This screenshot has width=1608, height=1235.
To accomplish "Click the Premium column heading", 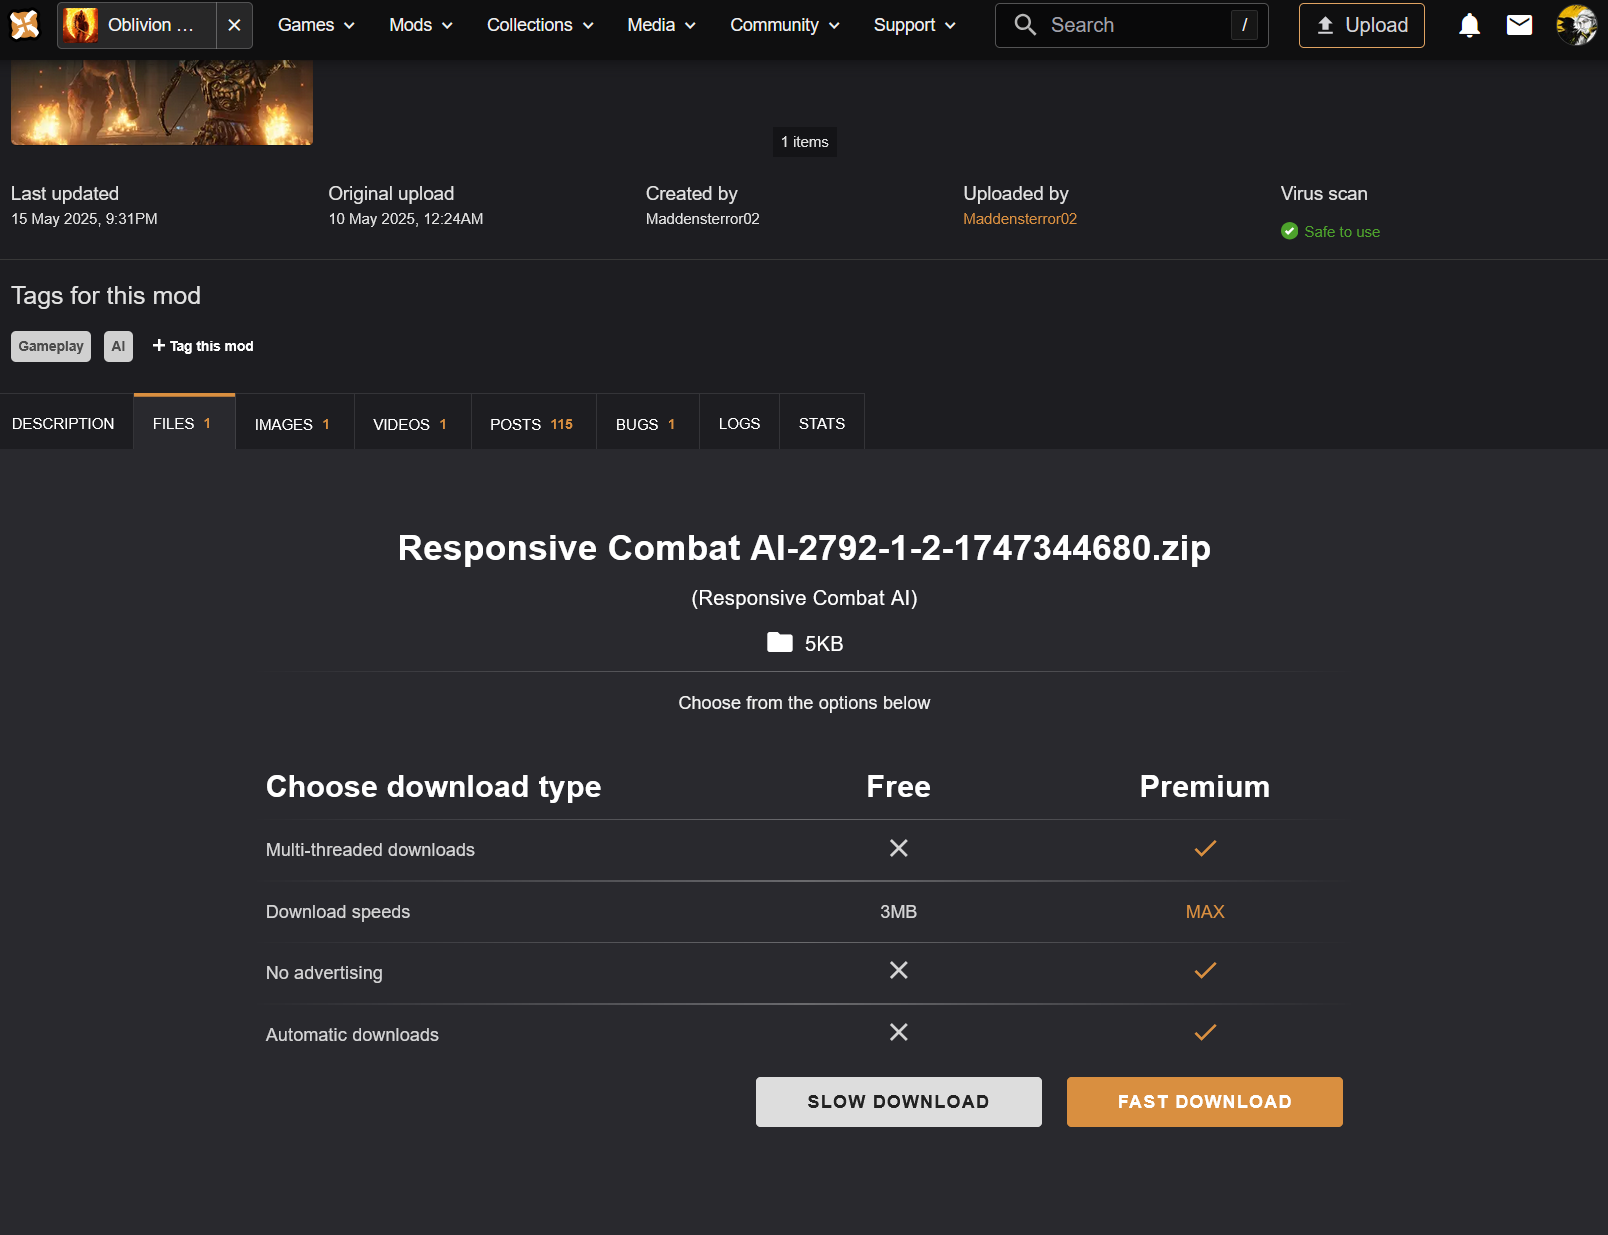I will [x=1205, y=787].
